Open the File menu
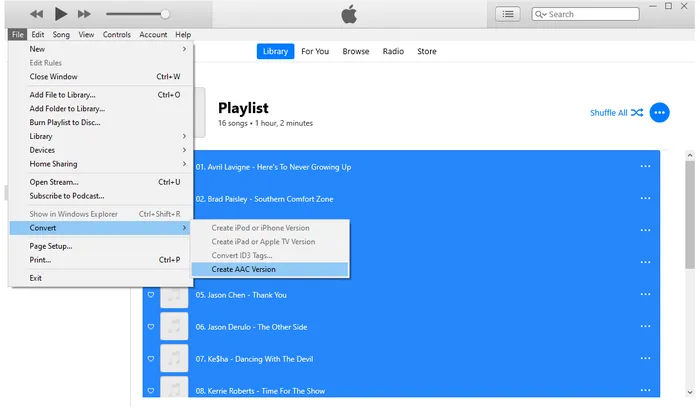The image size is (700, 407). click(x=18, y=34)
